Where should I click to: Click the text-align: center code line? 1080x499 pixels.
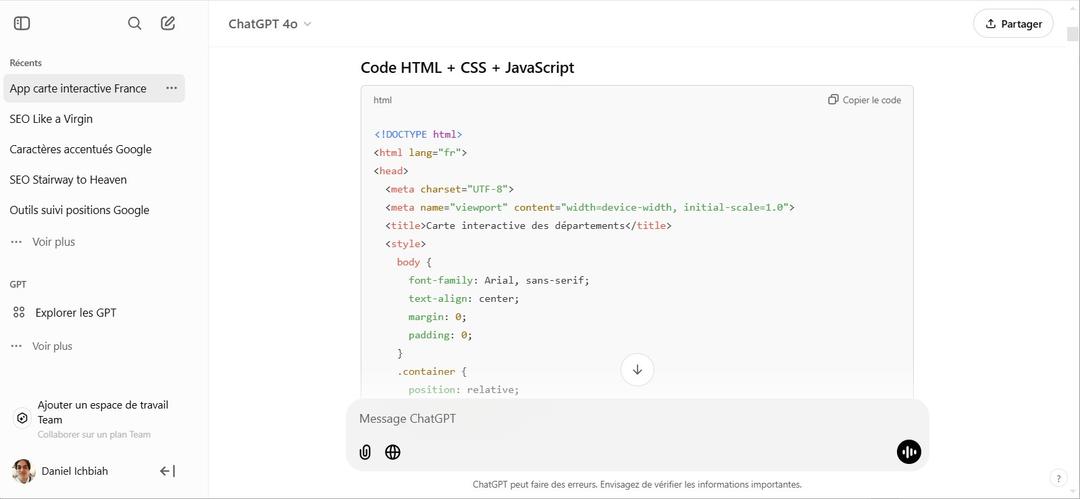(464, 298)
